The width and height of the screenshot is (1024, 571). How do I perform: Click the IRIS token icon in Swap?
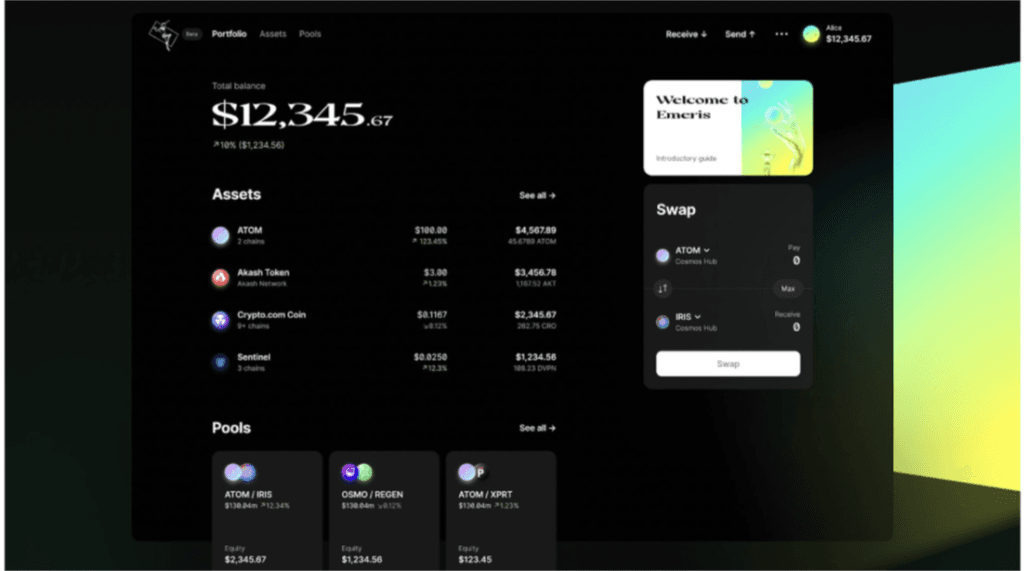tap(663, 322)
